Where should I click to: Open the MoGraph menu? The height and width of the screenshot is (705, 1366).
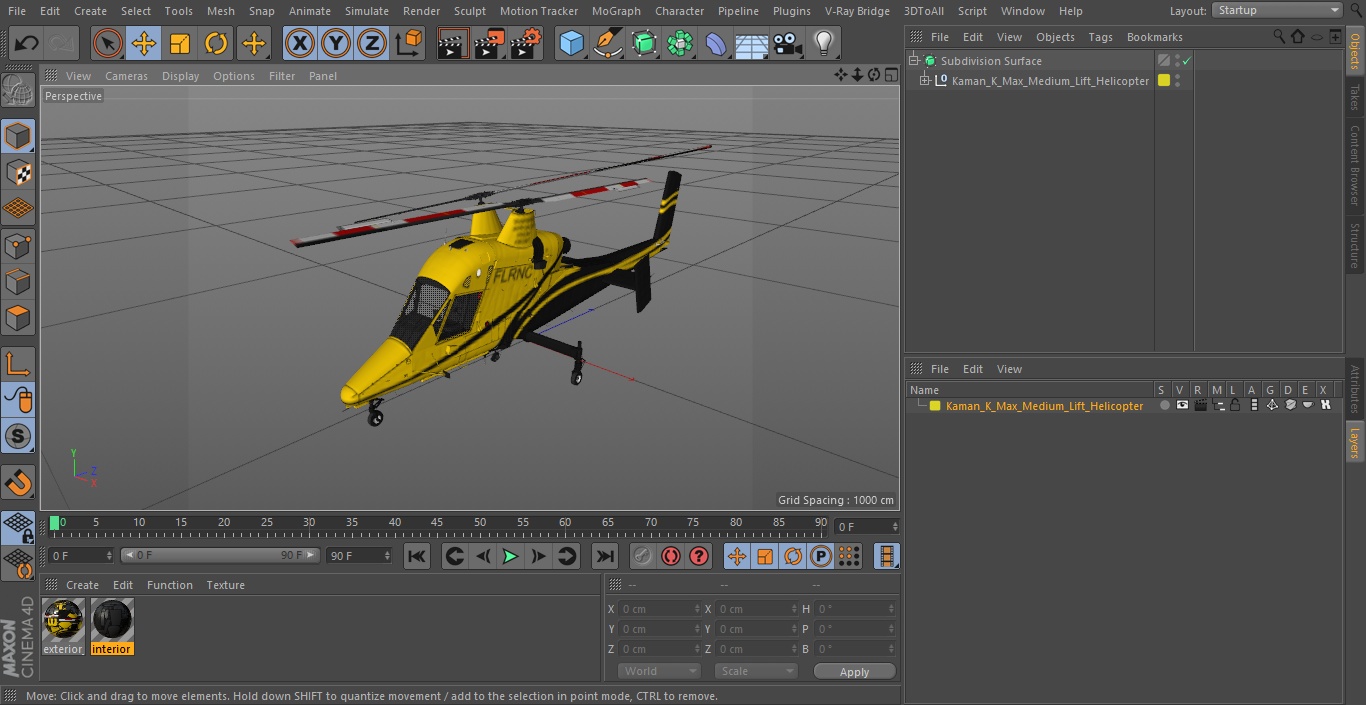616,11
